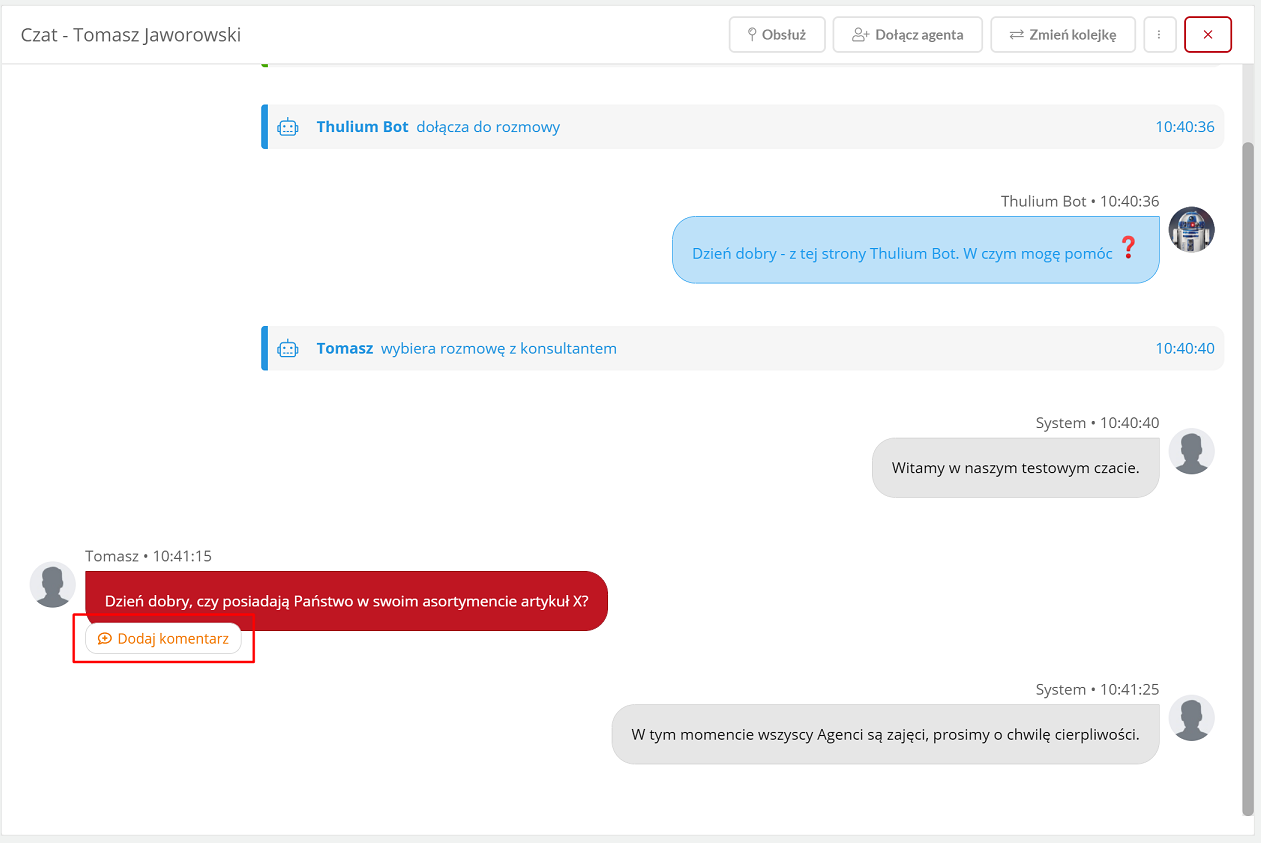Viewport: 1261px width, 843px height.
Task: Click the System • 10:41:25 message header
Action: tap(1097, 690)
